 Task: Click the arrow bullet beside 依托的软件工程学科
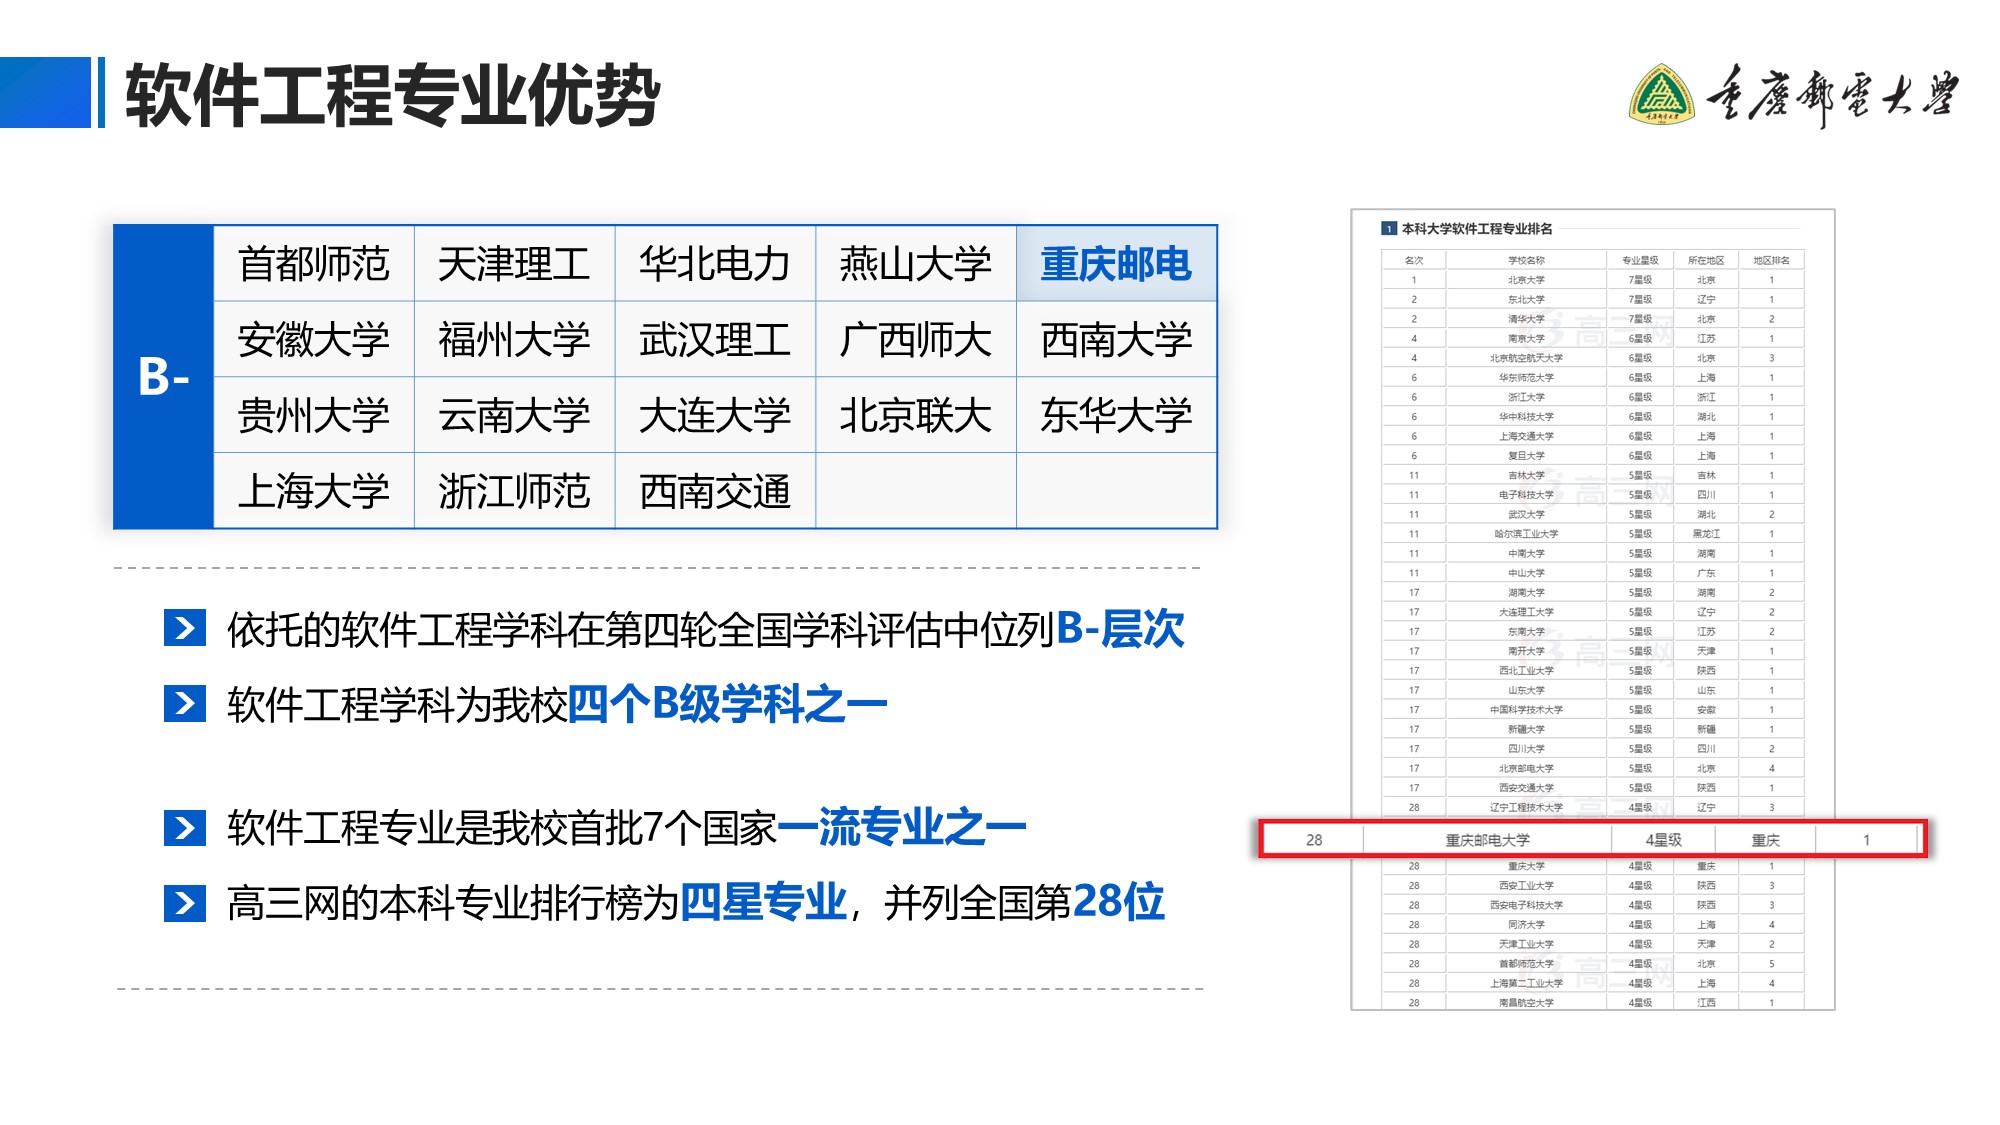tap(185, 628)
